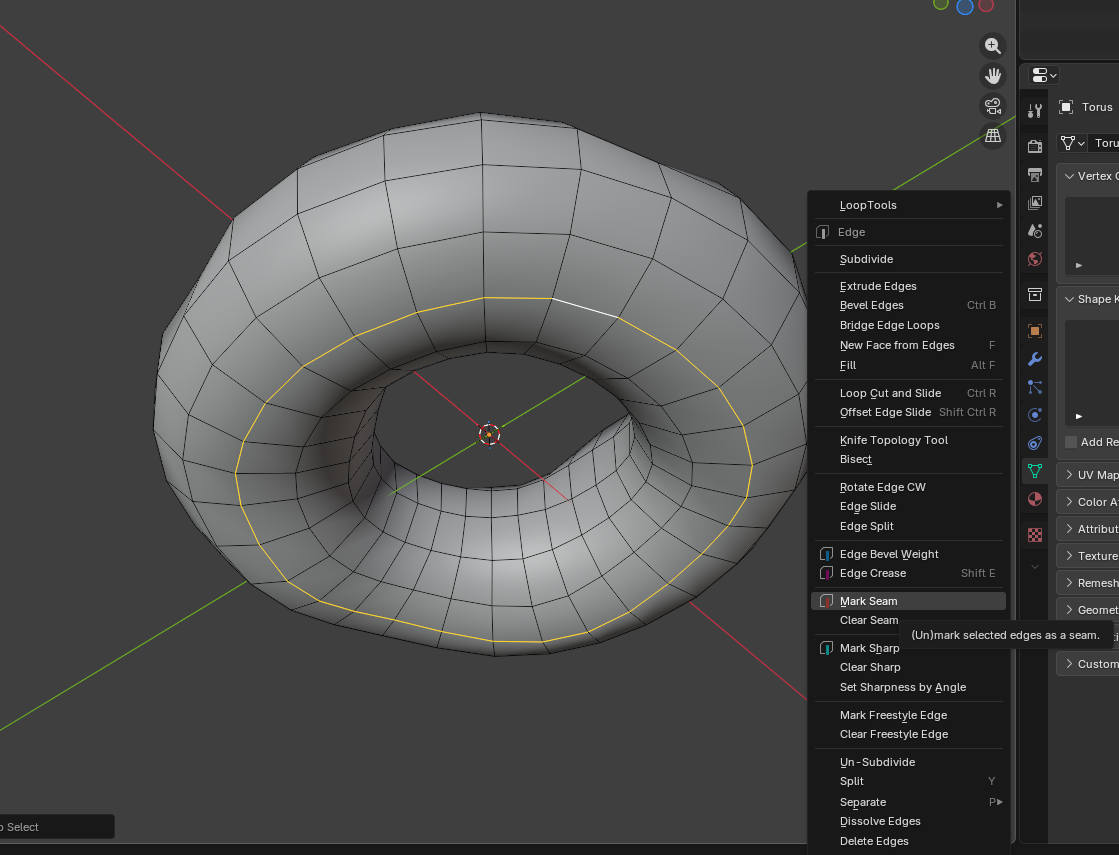Open the Object properties tab
This screenshot has height=855, width=1119.
[1035, 330]
